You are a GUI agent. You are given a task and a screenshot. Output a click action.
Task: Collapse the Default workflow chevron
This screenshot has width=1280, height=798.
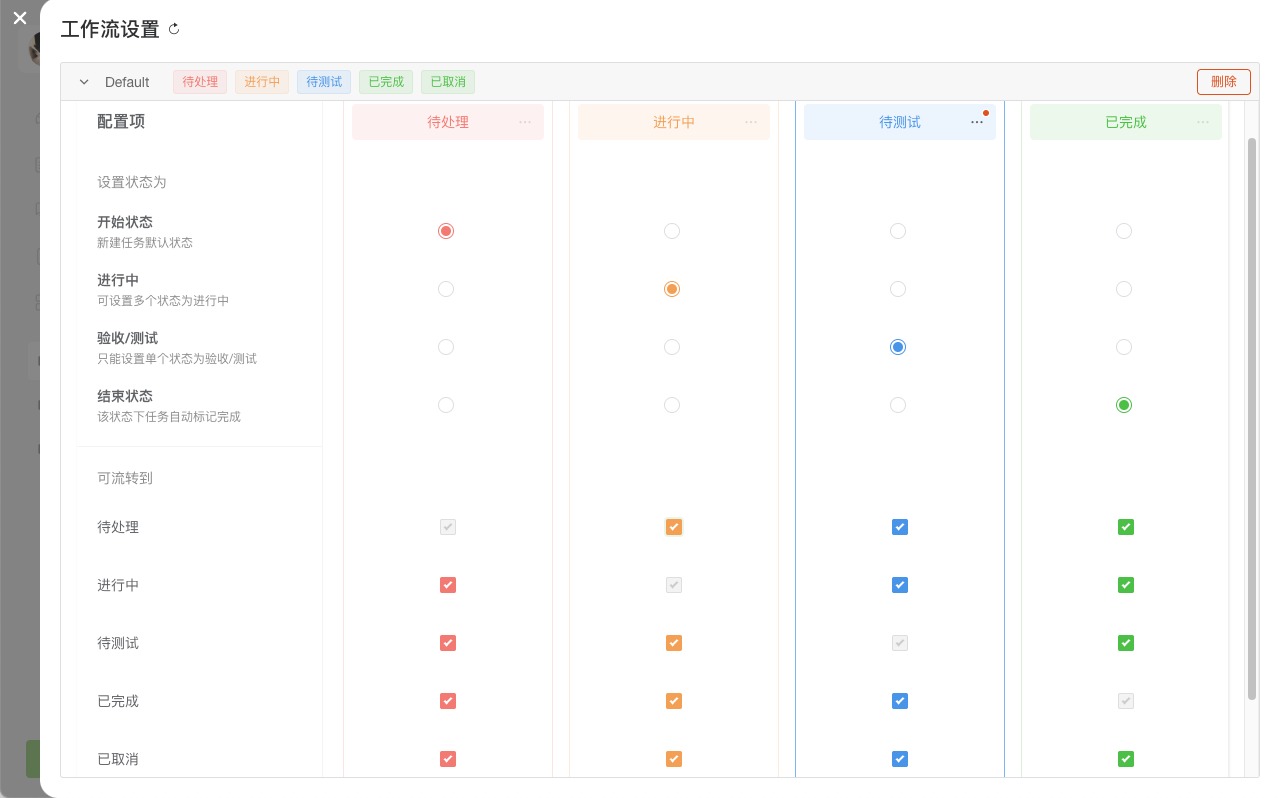[x=84, y=82]
